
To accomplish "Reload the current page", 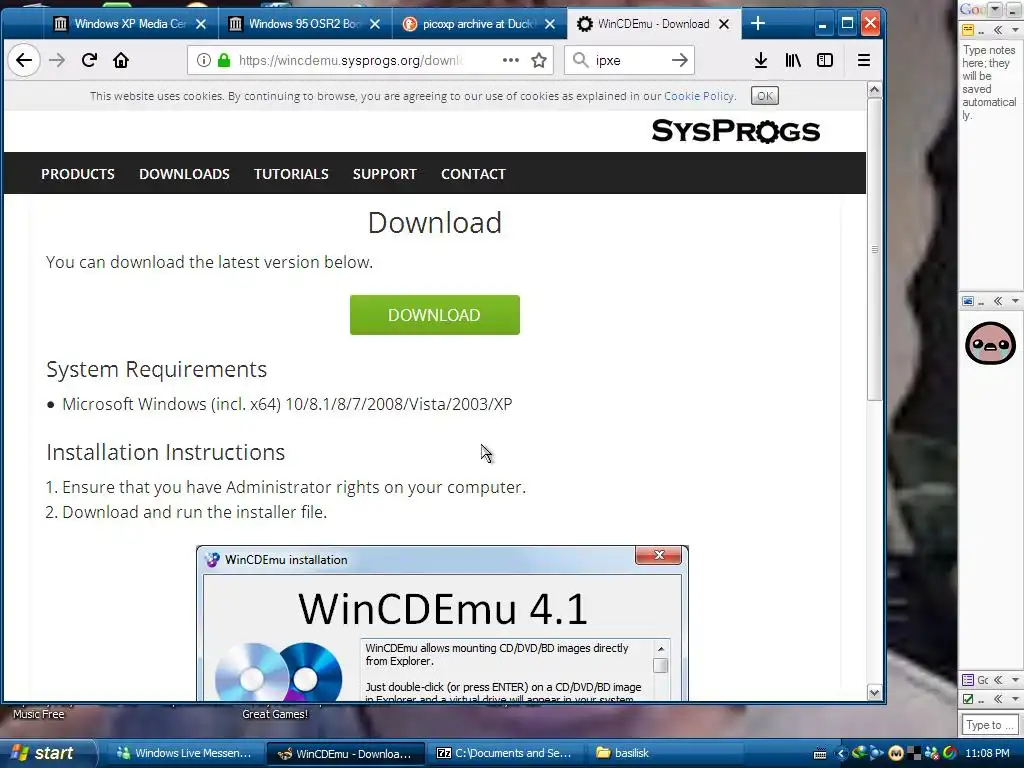I will click(89, 60).
